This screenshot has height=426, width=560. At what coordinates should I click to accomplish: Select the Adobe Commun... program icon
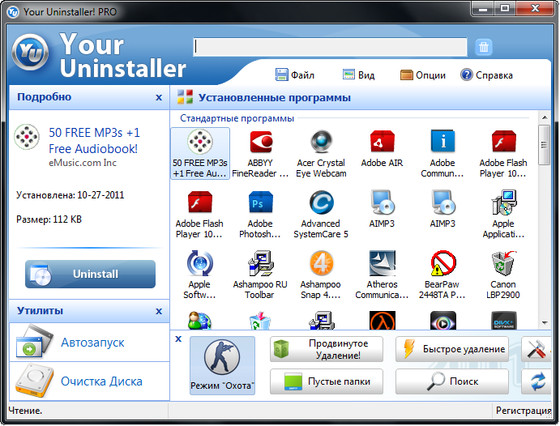442,154
